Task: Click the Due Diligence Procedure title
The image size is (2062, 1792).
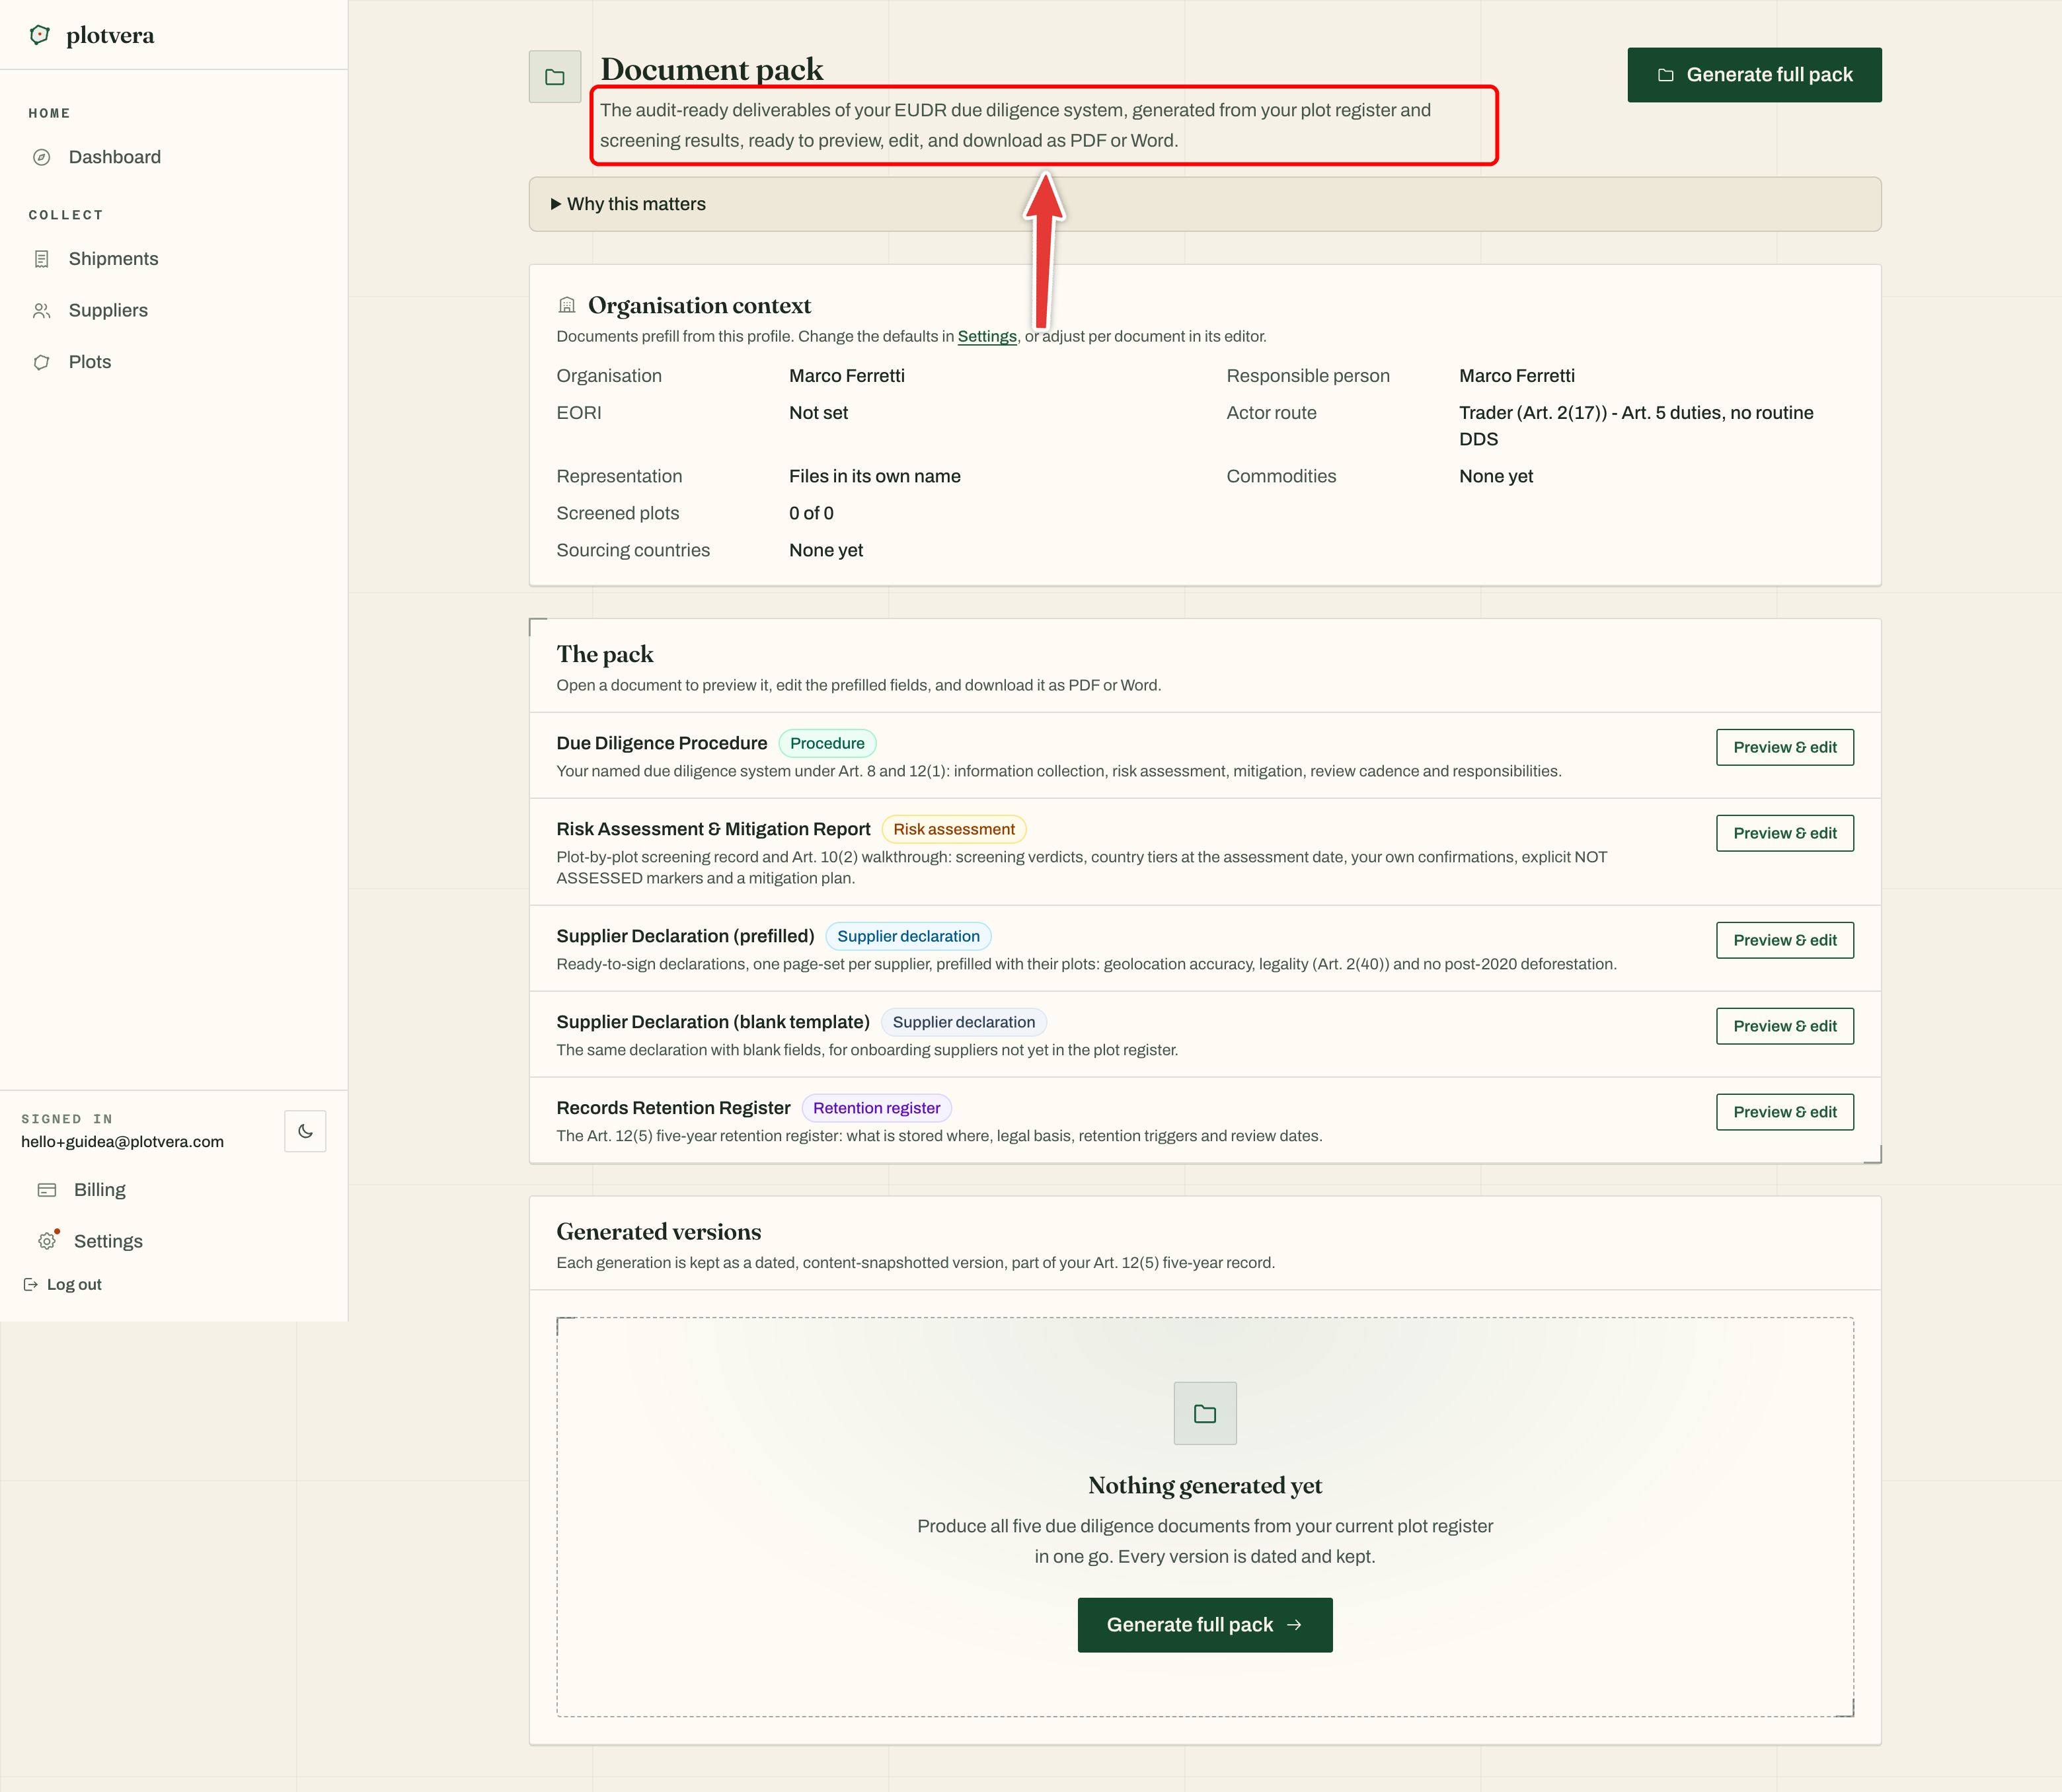Action: tap(661, 743)
